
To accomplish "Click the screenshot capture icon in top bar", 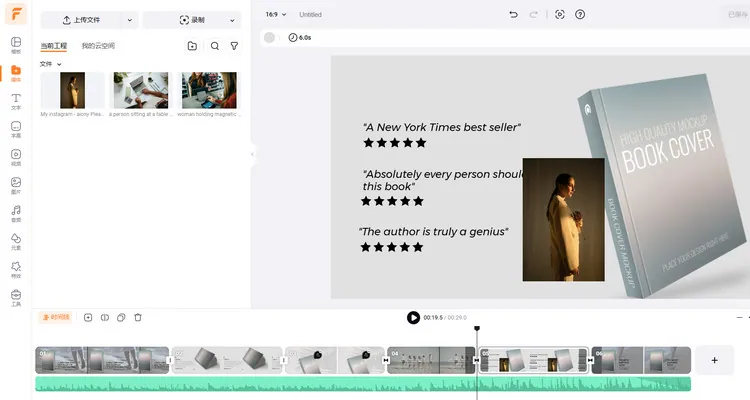I will [x=560, y=14].
